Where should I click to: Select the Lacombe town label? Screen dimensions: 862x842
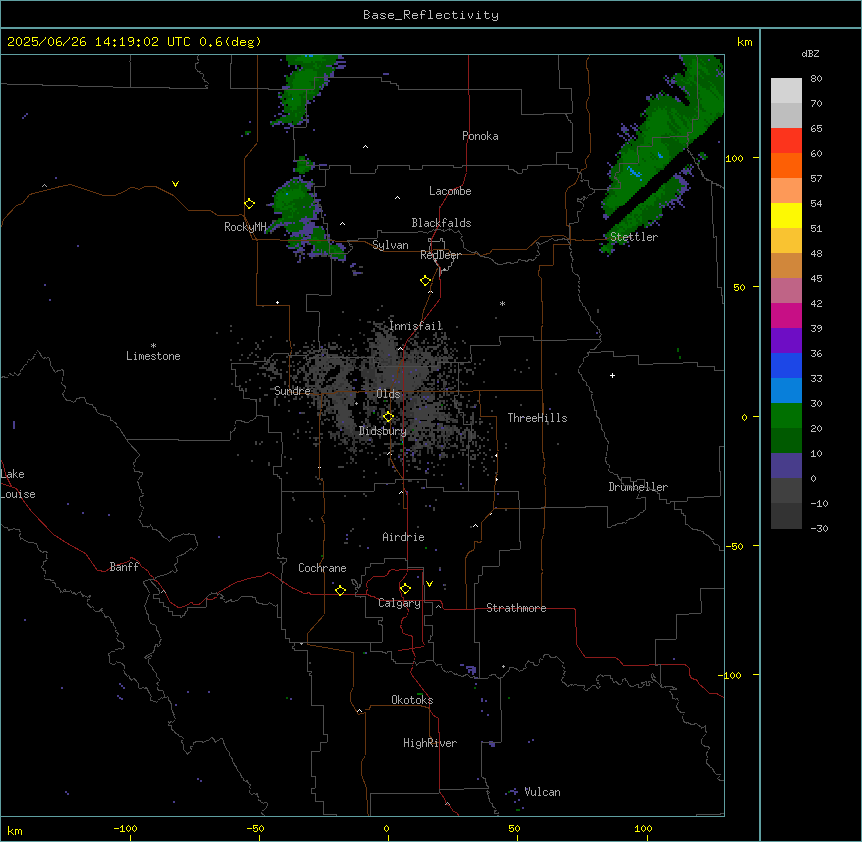450,191
